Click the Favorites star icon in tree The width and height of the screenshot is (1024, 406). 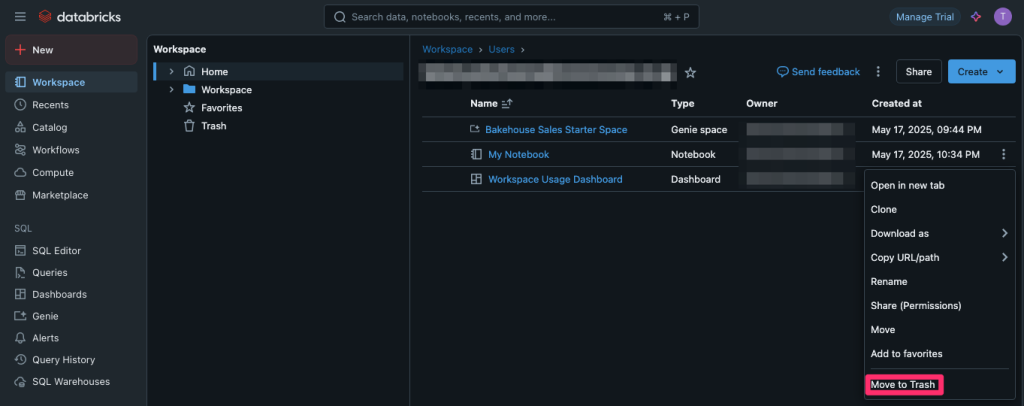pyautogui.click(x=189, y=108)
